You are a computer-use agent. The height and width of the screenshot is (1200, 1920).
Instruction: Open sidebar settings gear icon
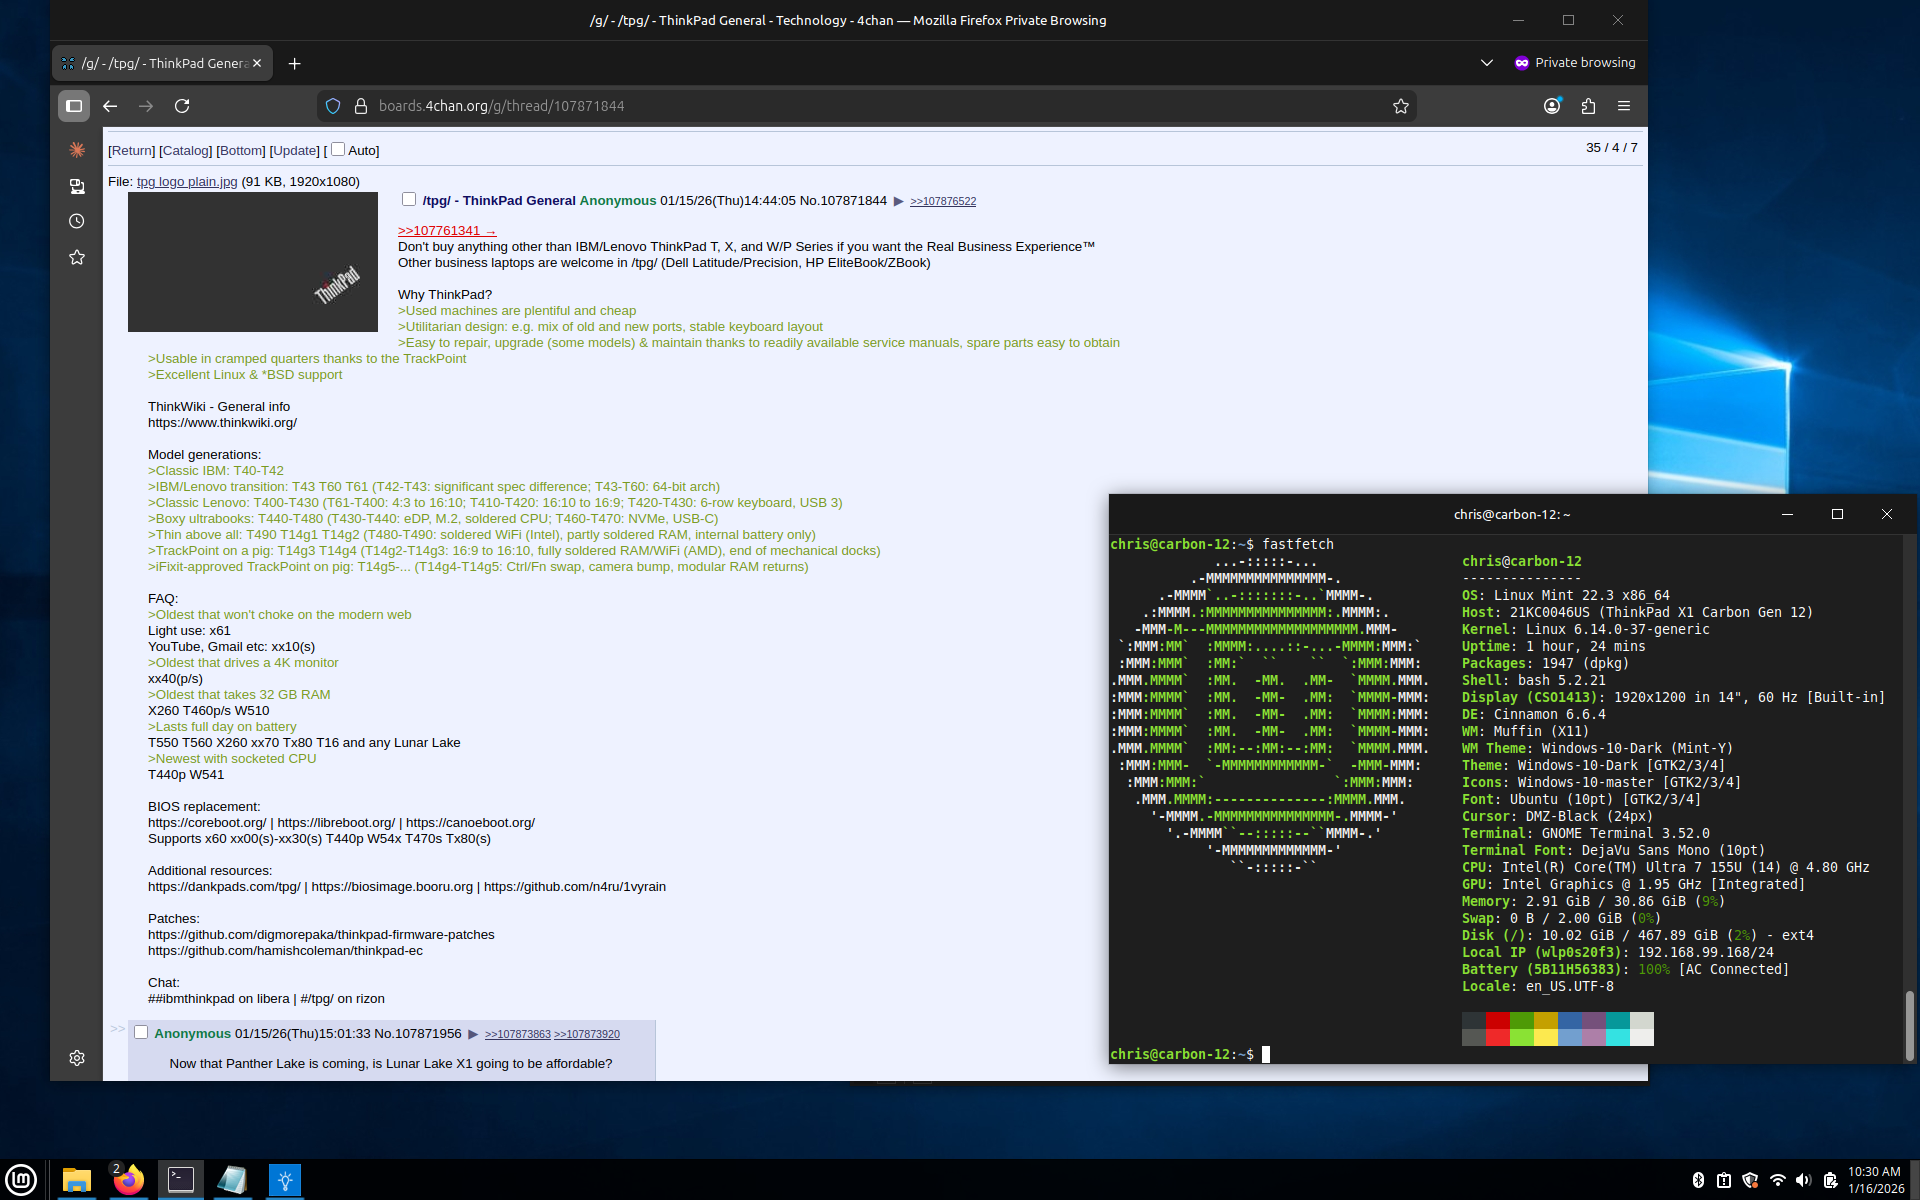click(x=77, y=1058)
